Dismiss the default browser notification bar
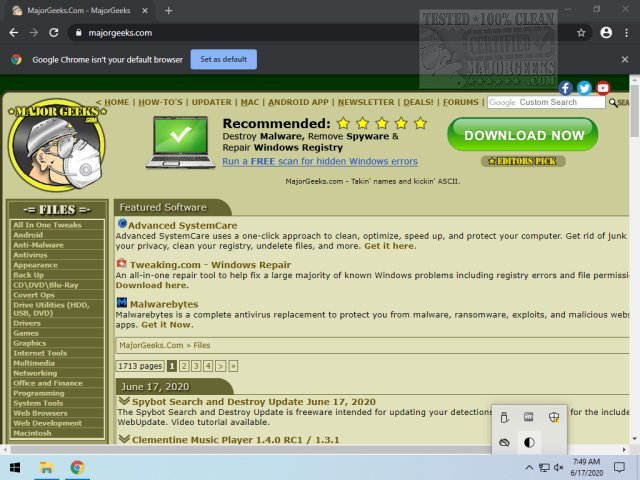Image resolution: width=640 pixels, height=480 pixels. tap(625, 60)
